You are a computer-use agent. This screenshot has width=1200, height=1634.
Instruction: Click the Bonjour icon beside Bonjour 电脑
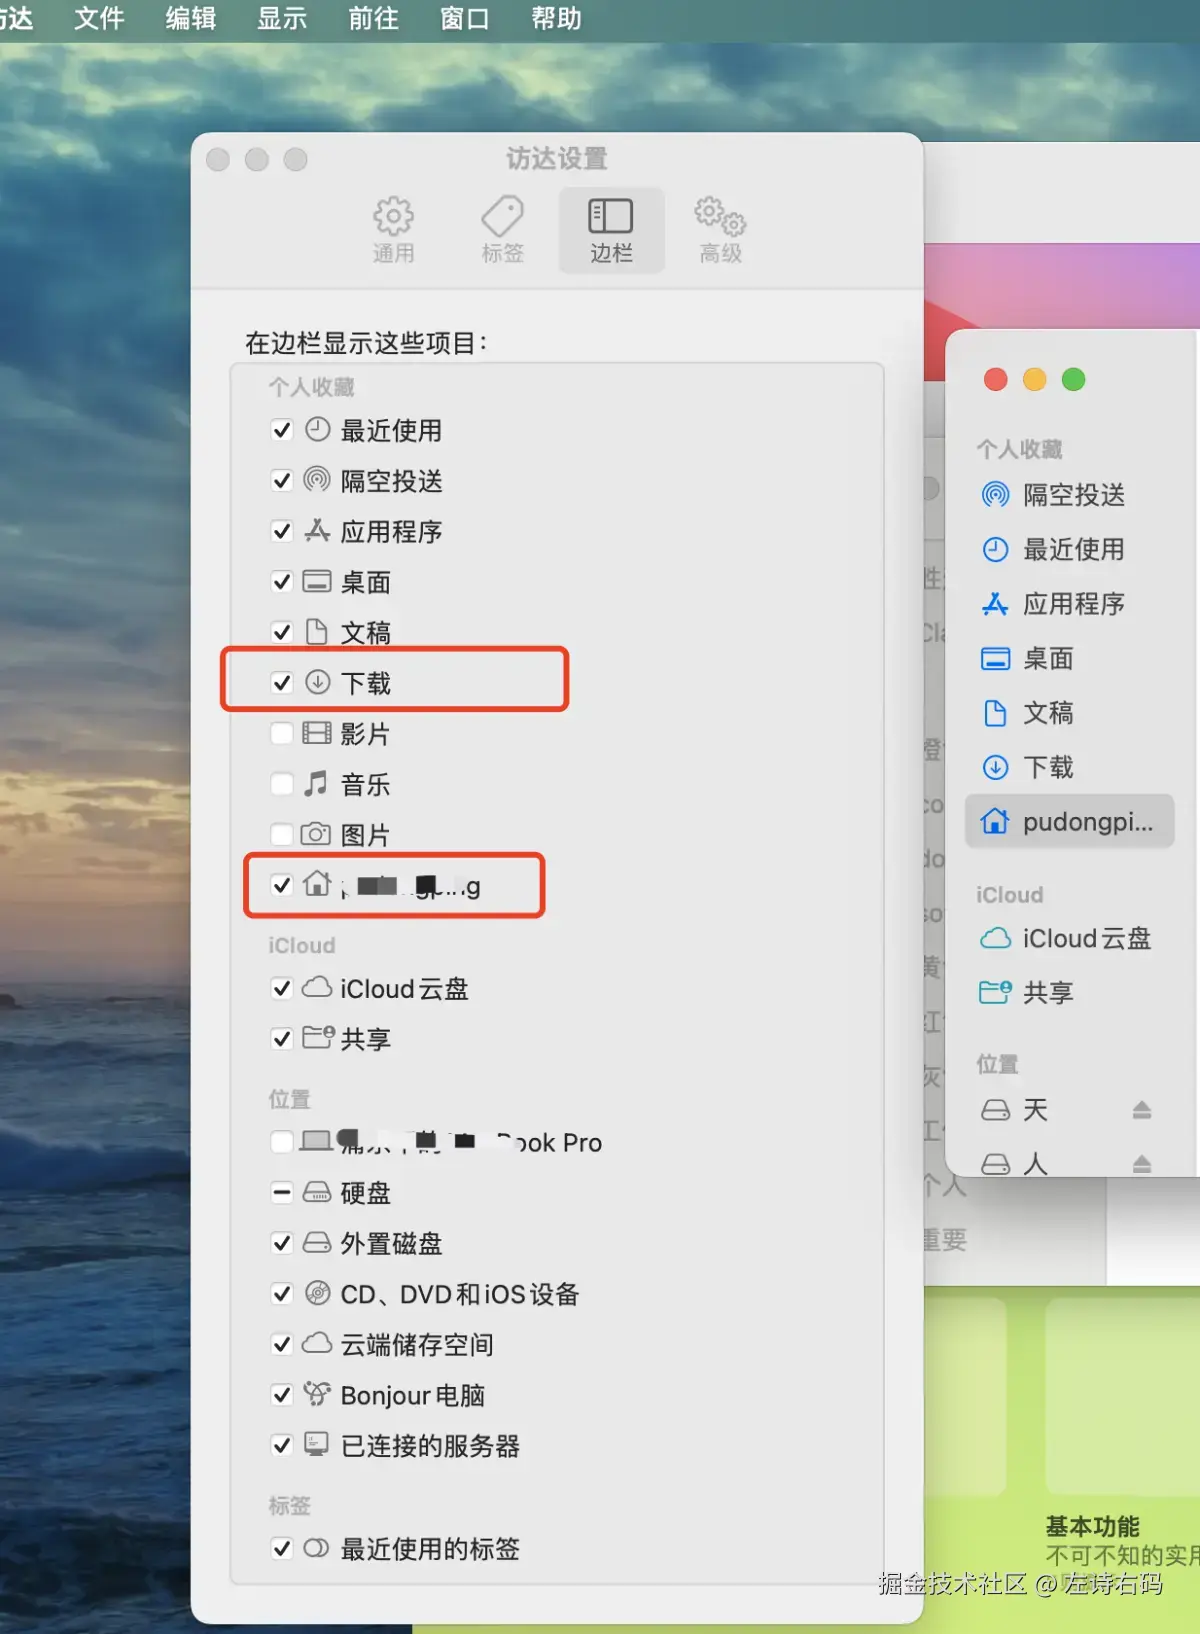[317, 1393]
